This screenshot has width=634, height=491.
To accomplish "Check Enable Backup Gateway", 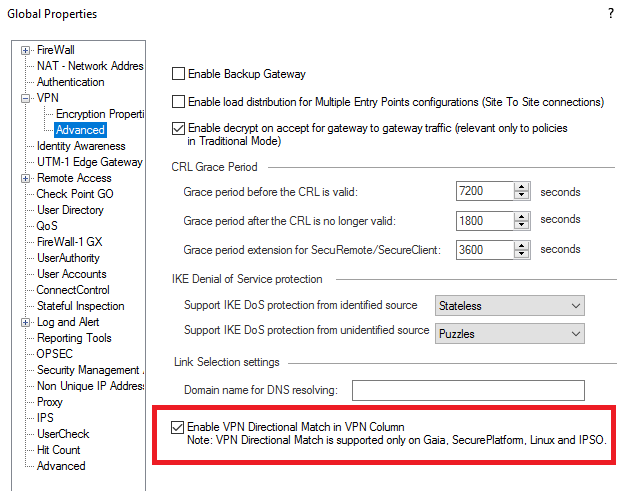I will pyautogui.click(x=178, y=74).
